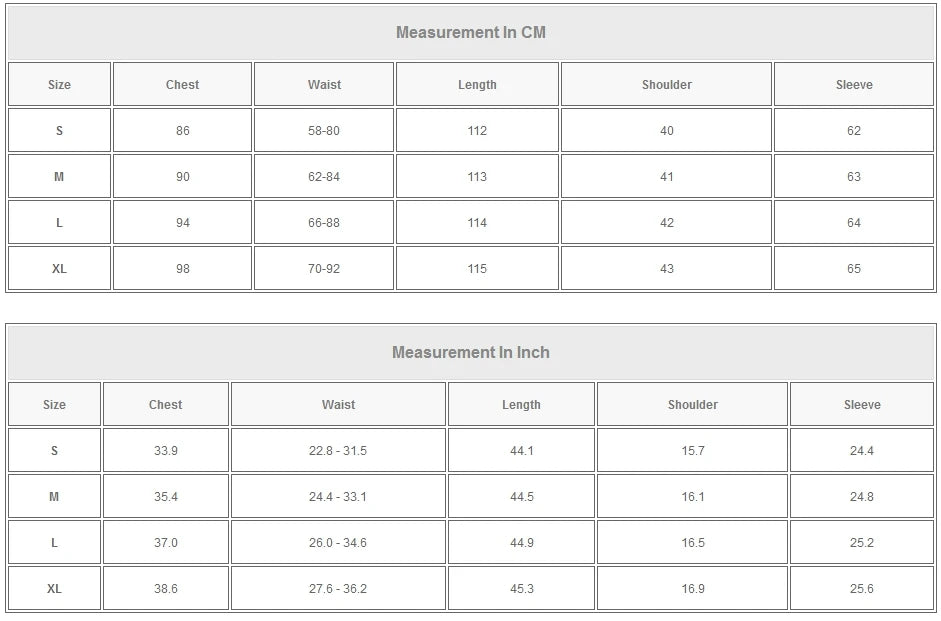The height and width of the screenshot is (621, 941).
Task: Click the shoulder value 42 cell
Action: (667, 223)
